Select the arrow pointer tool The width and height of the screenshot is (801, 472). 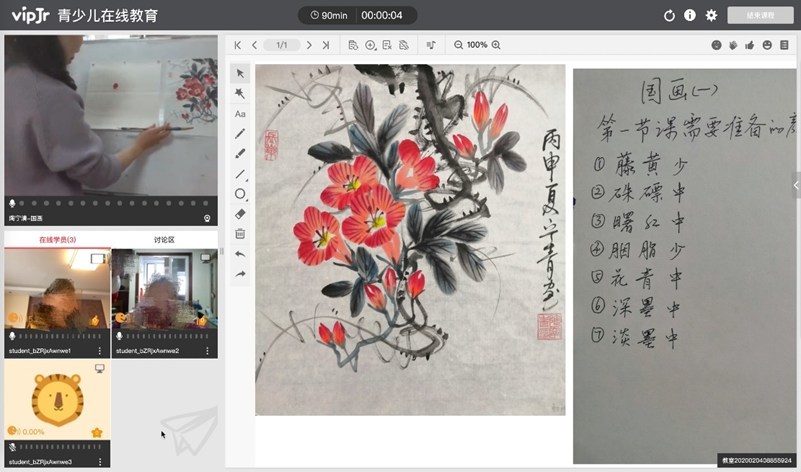click(x=240, y=73)
